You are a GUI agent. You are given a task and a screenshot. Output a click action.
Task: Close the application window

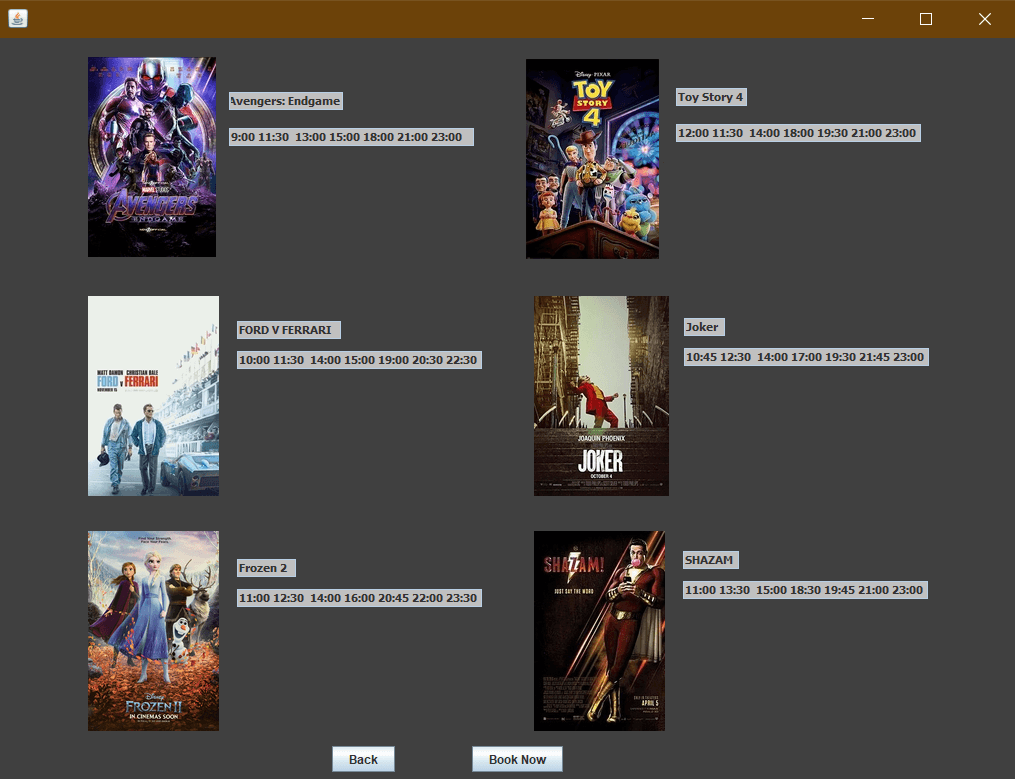pyautogui.click(x=985, y=19)
